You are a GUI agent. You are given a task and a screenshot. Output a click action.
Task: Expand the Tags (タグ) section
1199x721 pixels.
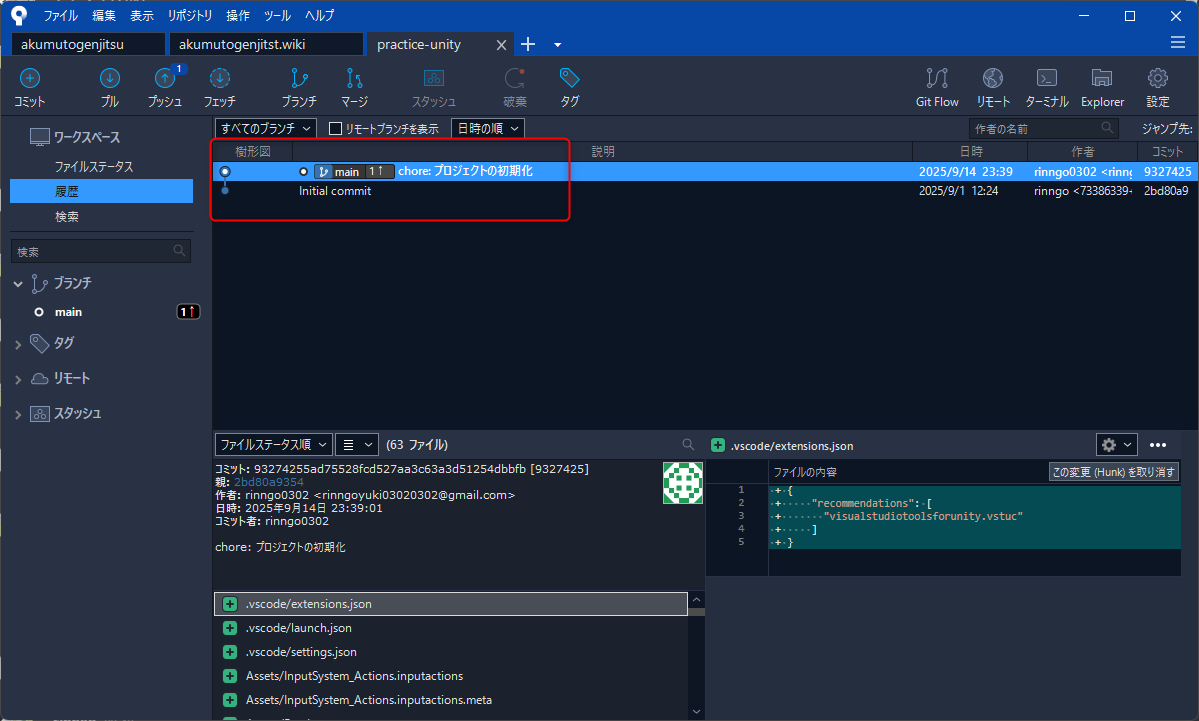pyautogui.click(x=18, y=344)
